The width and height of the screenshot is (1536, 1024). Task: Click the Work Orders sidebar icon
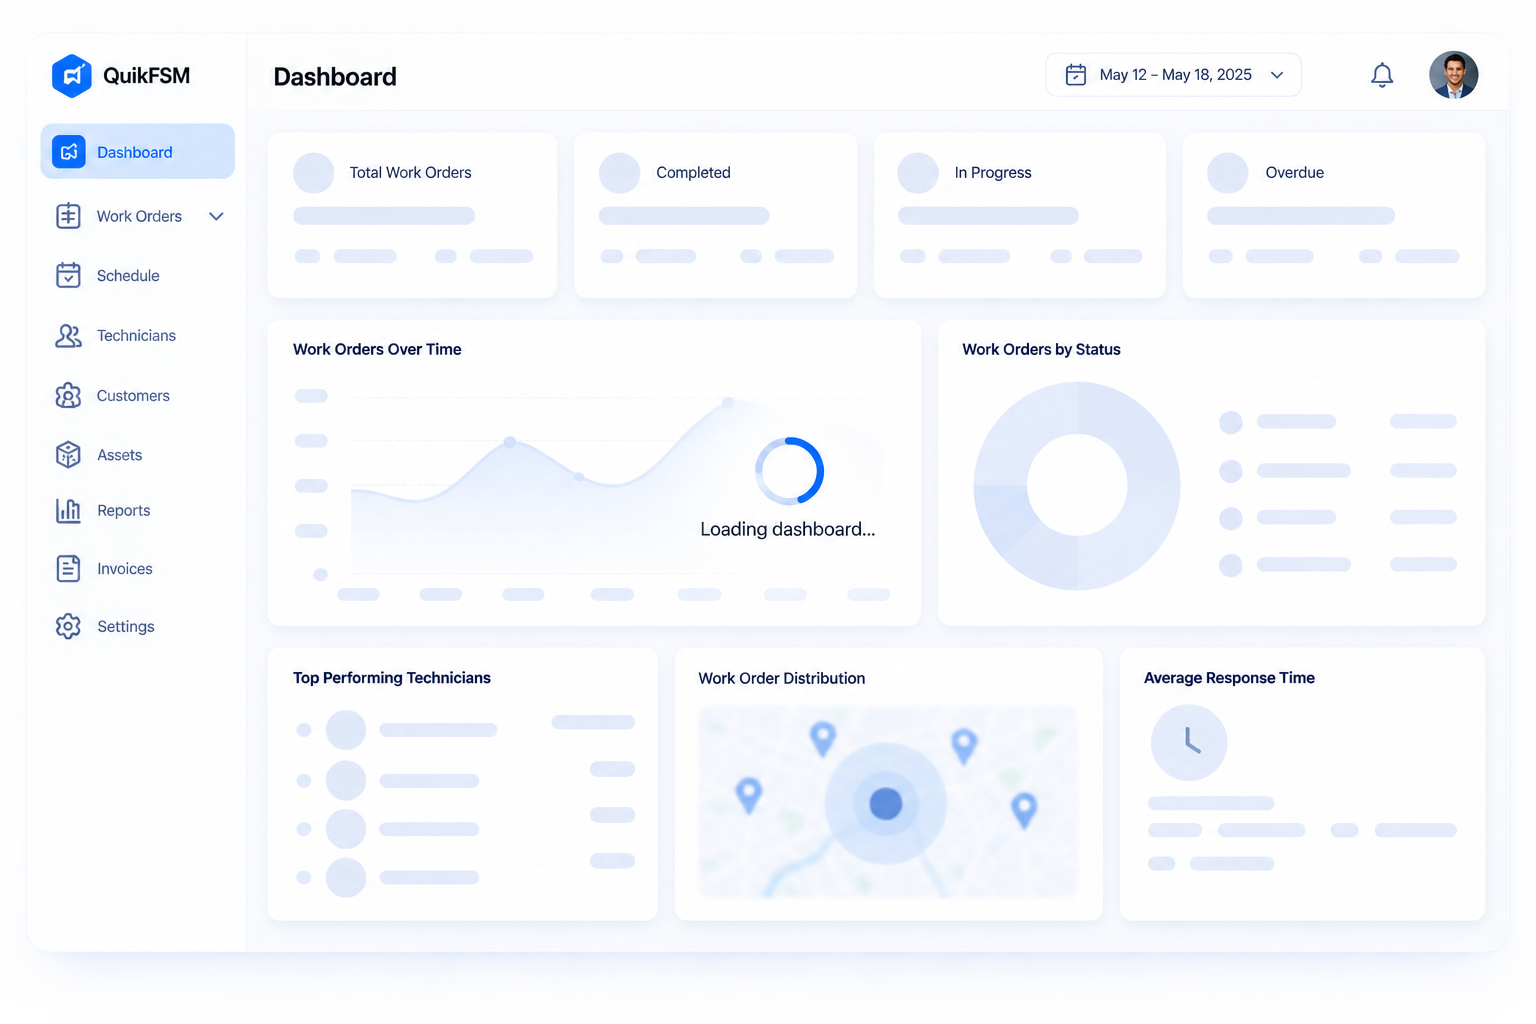tap(68, 216)
